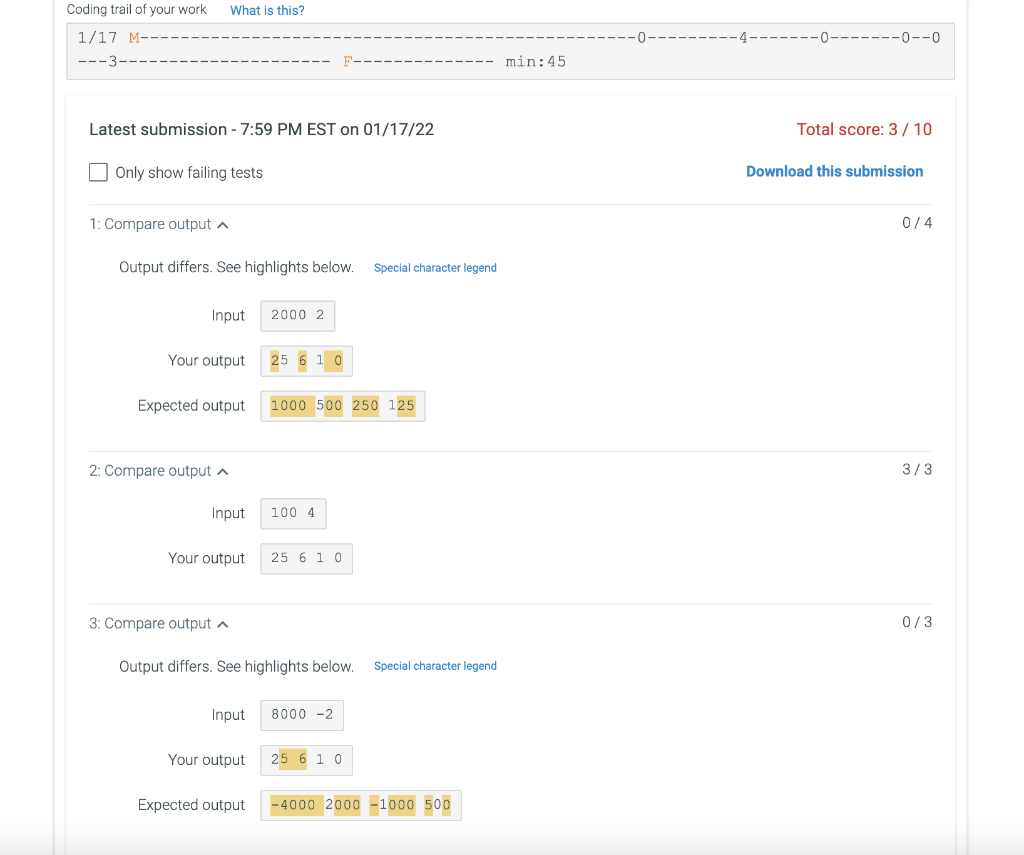
Task: Click 'min:45' in coding trail
Action: tap(536, 62)
